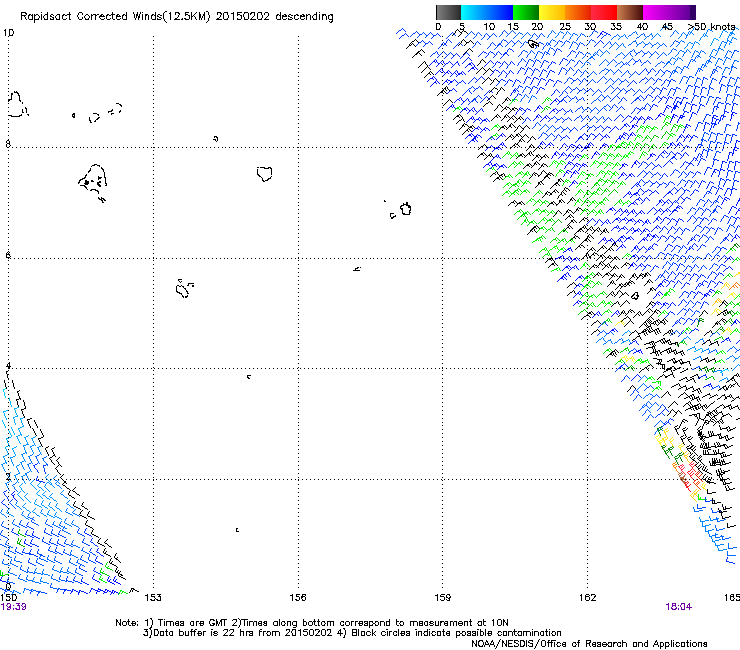This screenshot has height=650, width=740.
Task: Click the latitude 6 axis label
Action: pos(8,255)
